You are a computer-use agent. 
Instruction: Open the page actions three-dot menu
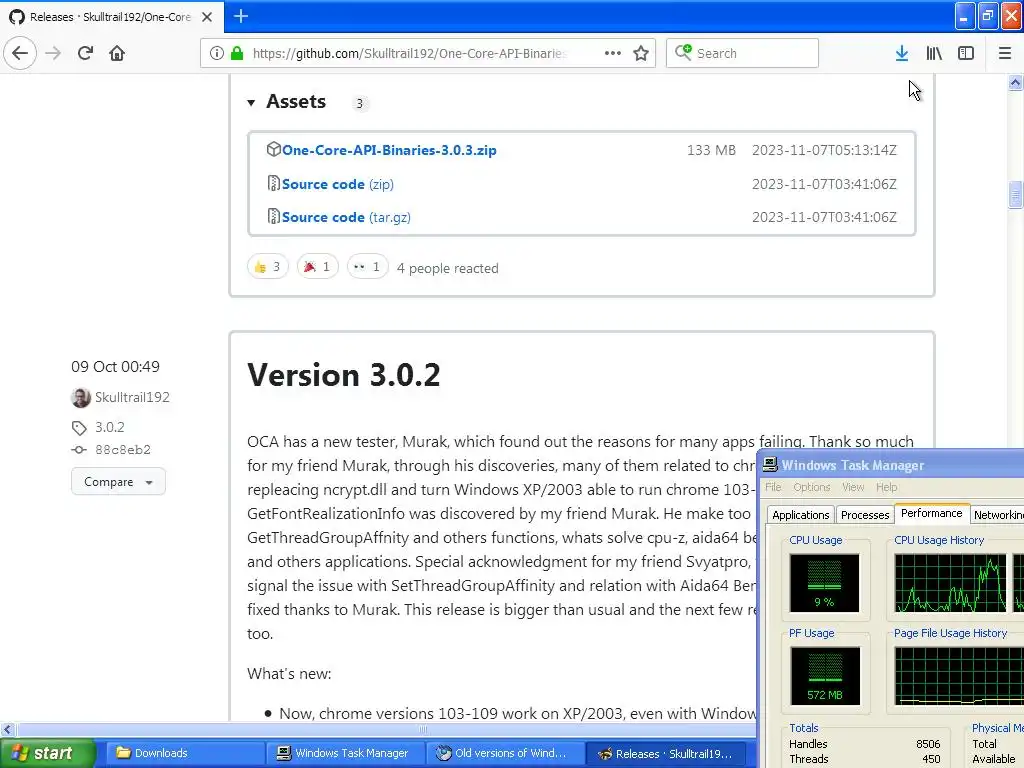click(613, 53)
